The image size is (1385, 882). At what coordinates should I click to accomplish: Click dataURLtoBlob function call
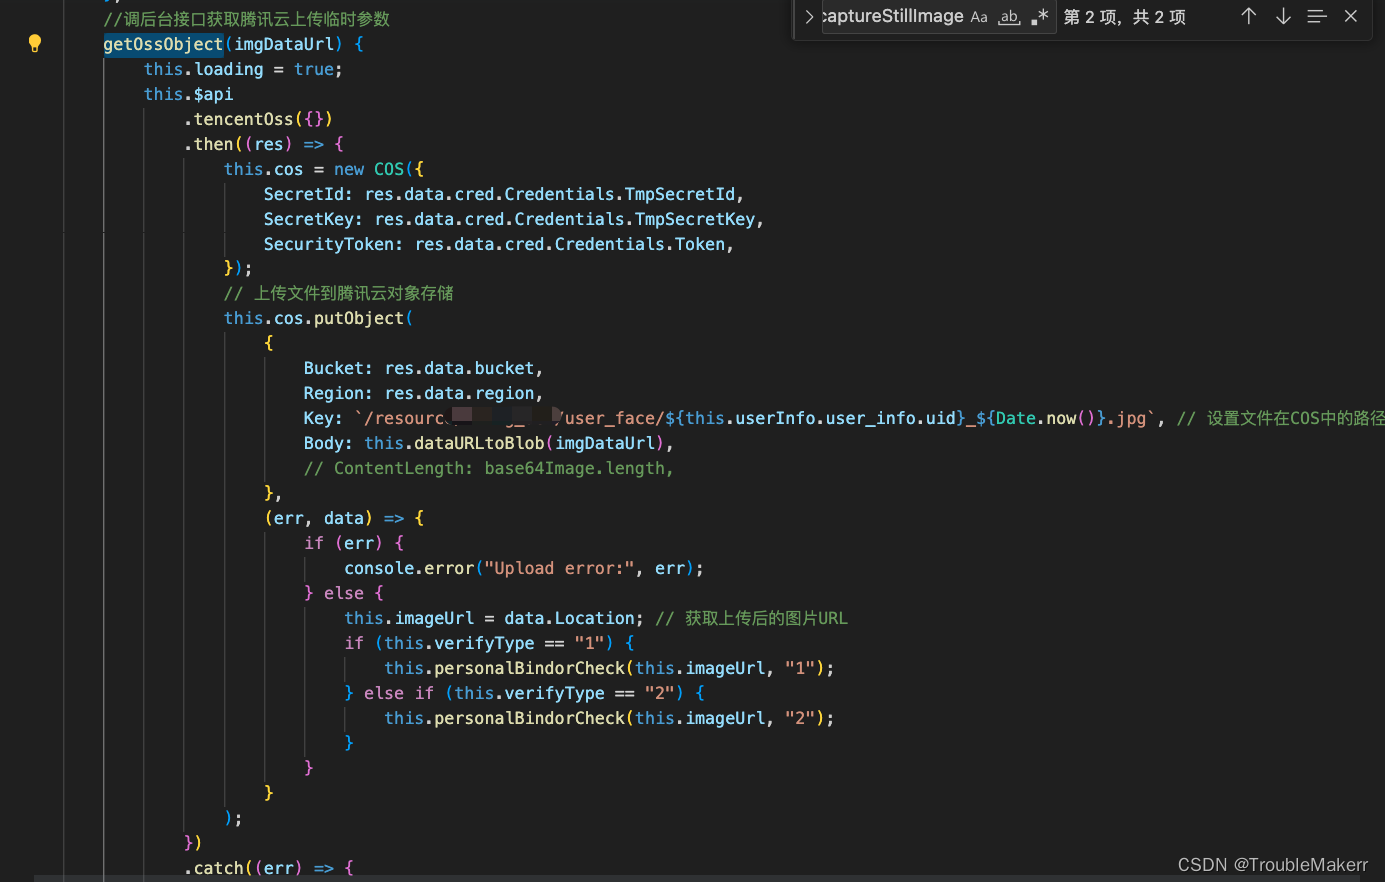[x=479, y=443]
